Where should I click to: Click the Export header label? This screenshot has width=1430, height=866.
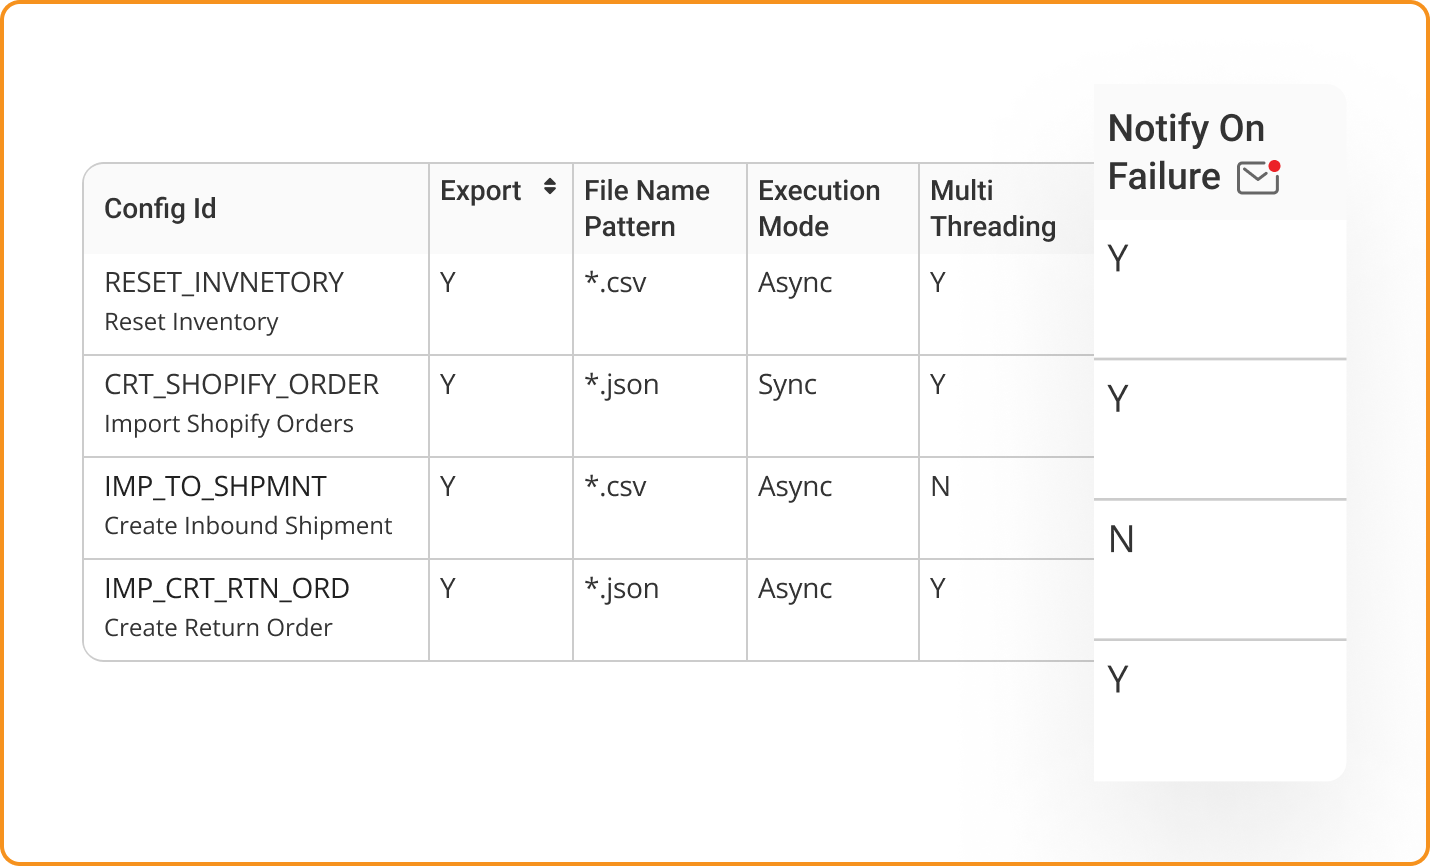481,191
